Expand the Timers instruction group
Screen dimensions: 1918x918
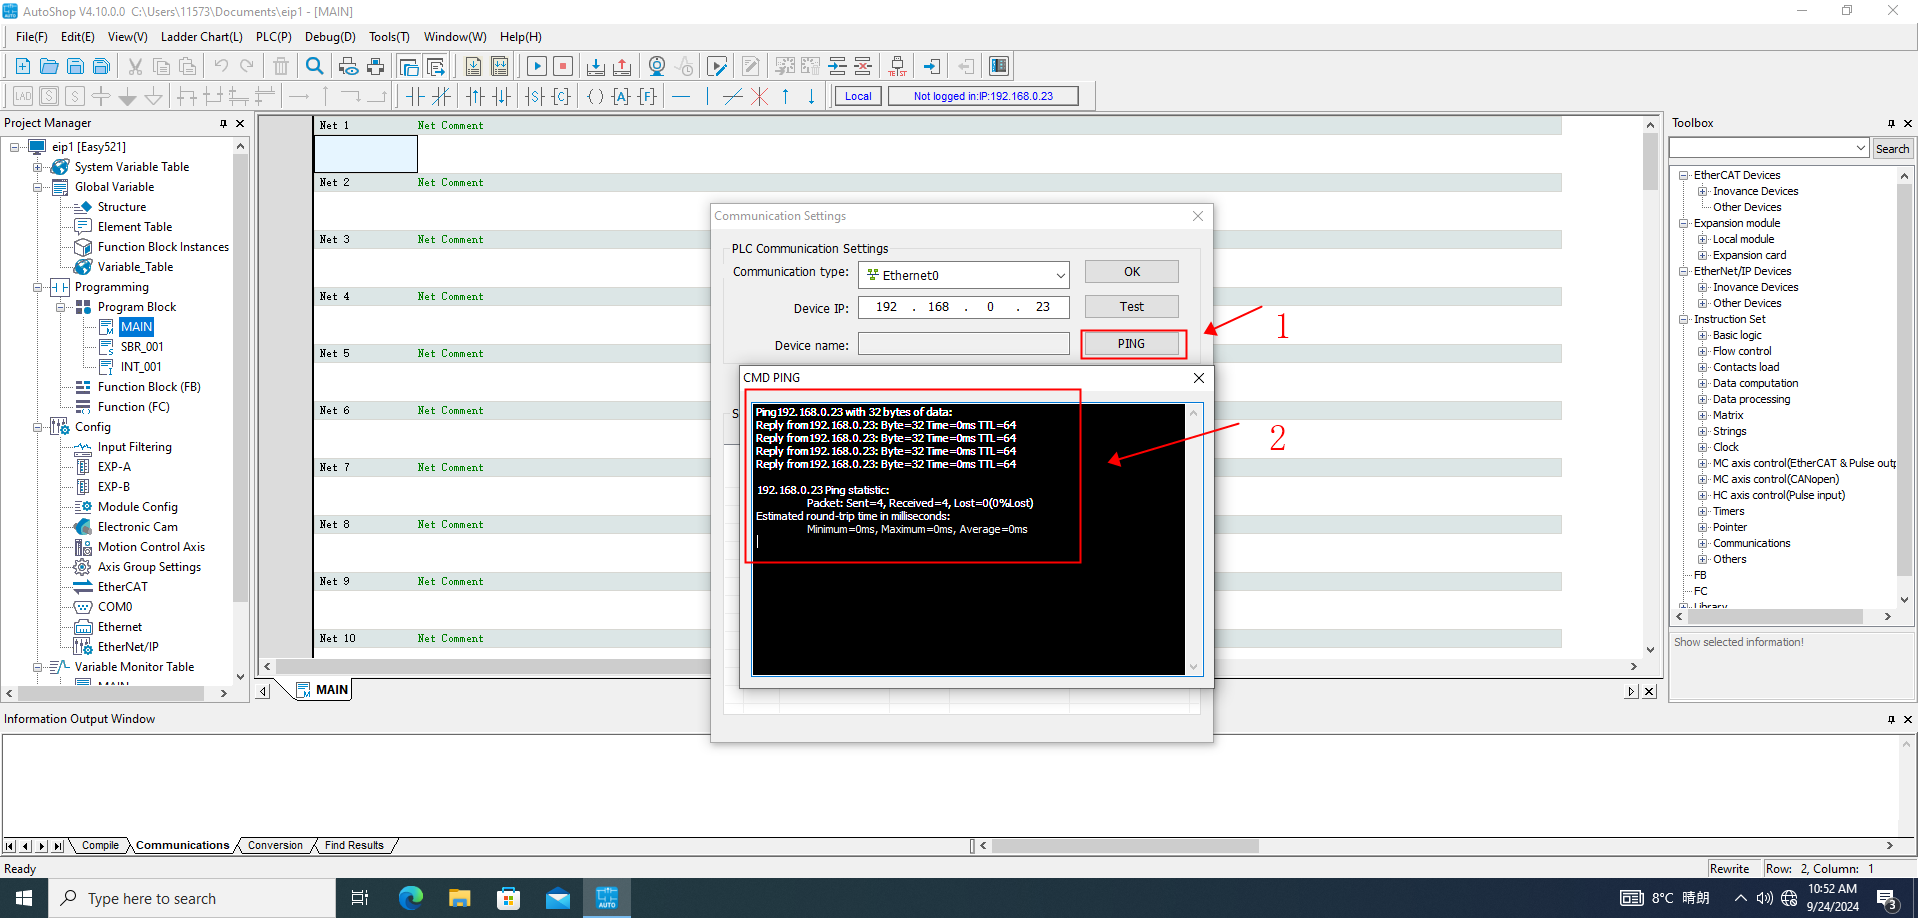pos(1702,511)
